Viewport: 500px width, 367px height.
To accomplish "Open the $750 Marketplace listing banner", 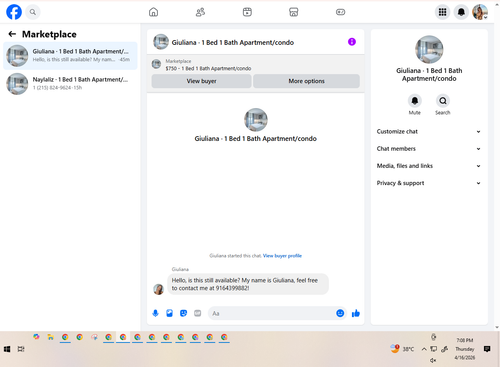I will coord(208,65).
